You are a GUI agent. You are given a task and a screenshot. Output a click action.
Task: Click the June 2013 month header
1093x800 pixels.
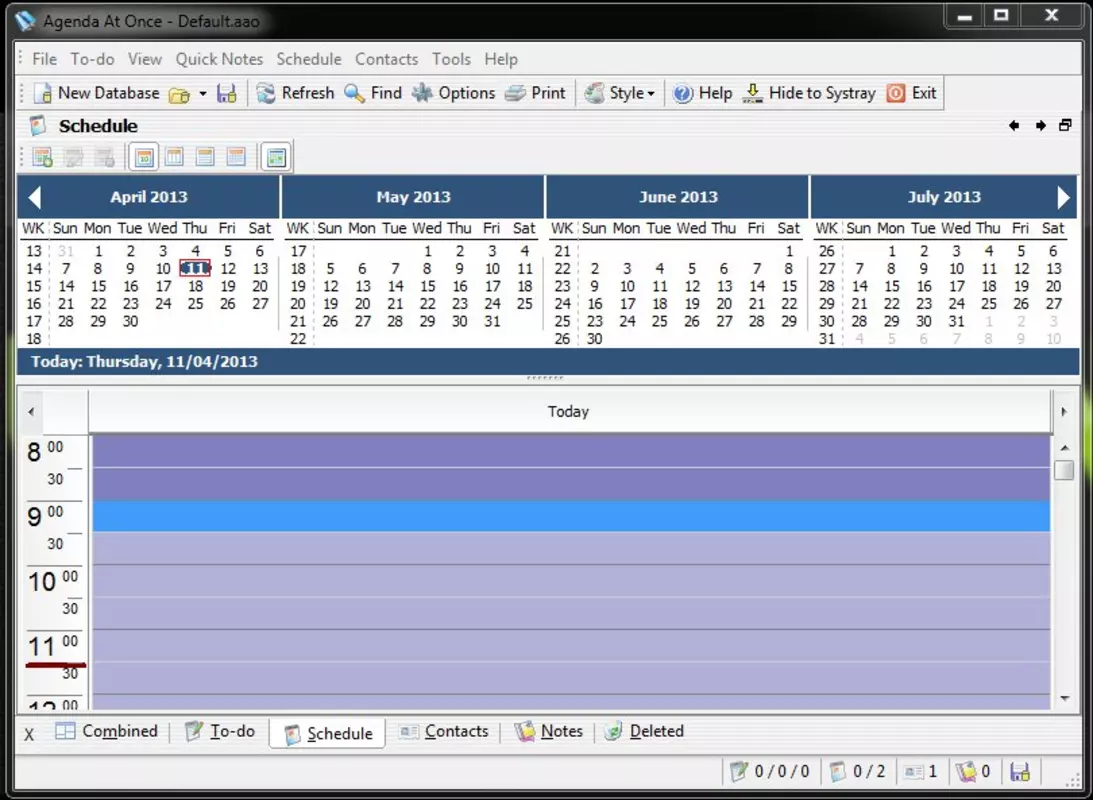coord(678,197)
